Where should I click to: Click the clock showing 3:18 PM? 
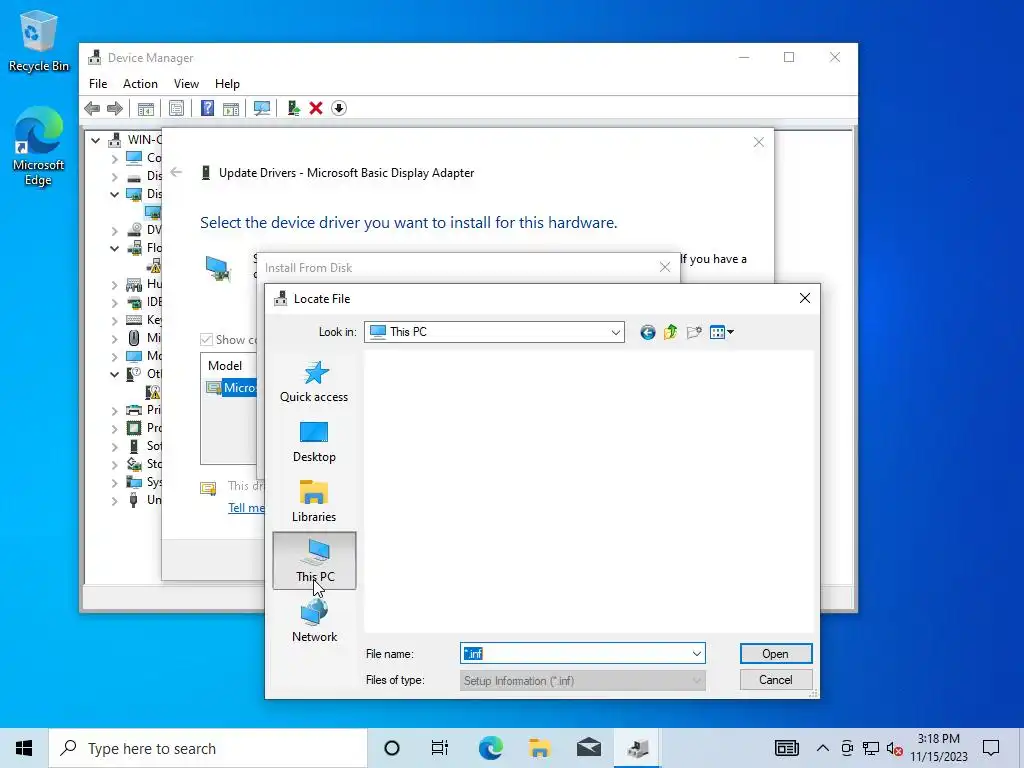coord(939,748)
